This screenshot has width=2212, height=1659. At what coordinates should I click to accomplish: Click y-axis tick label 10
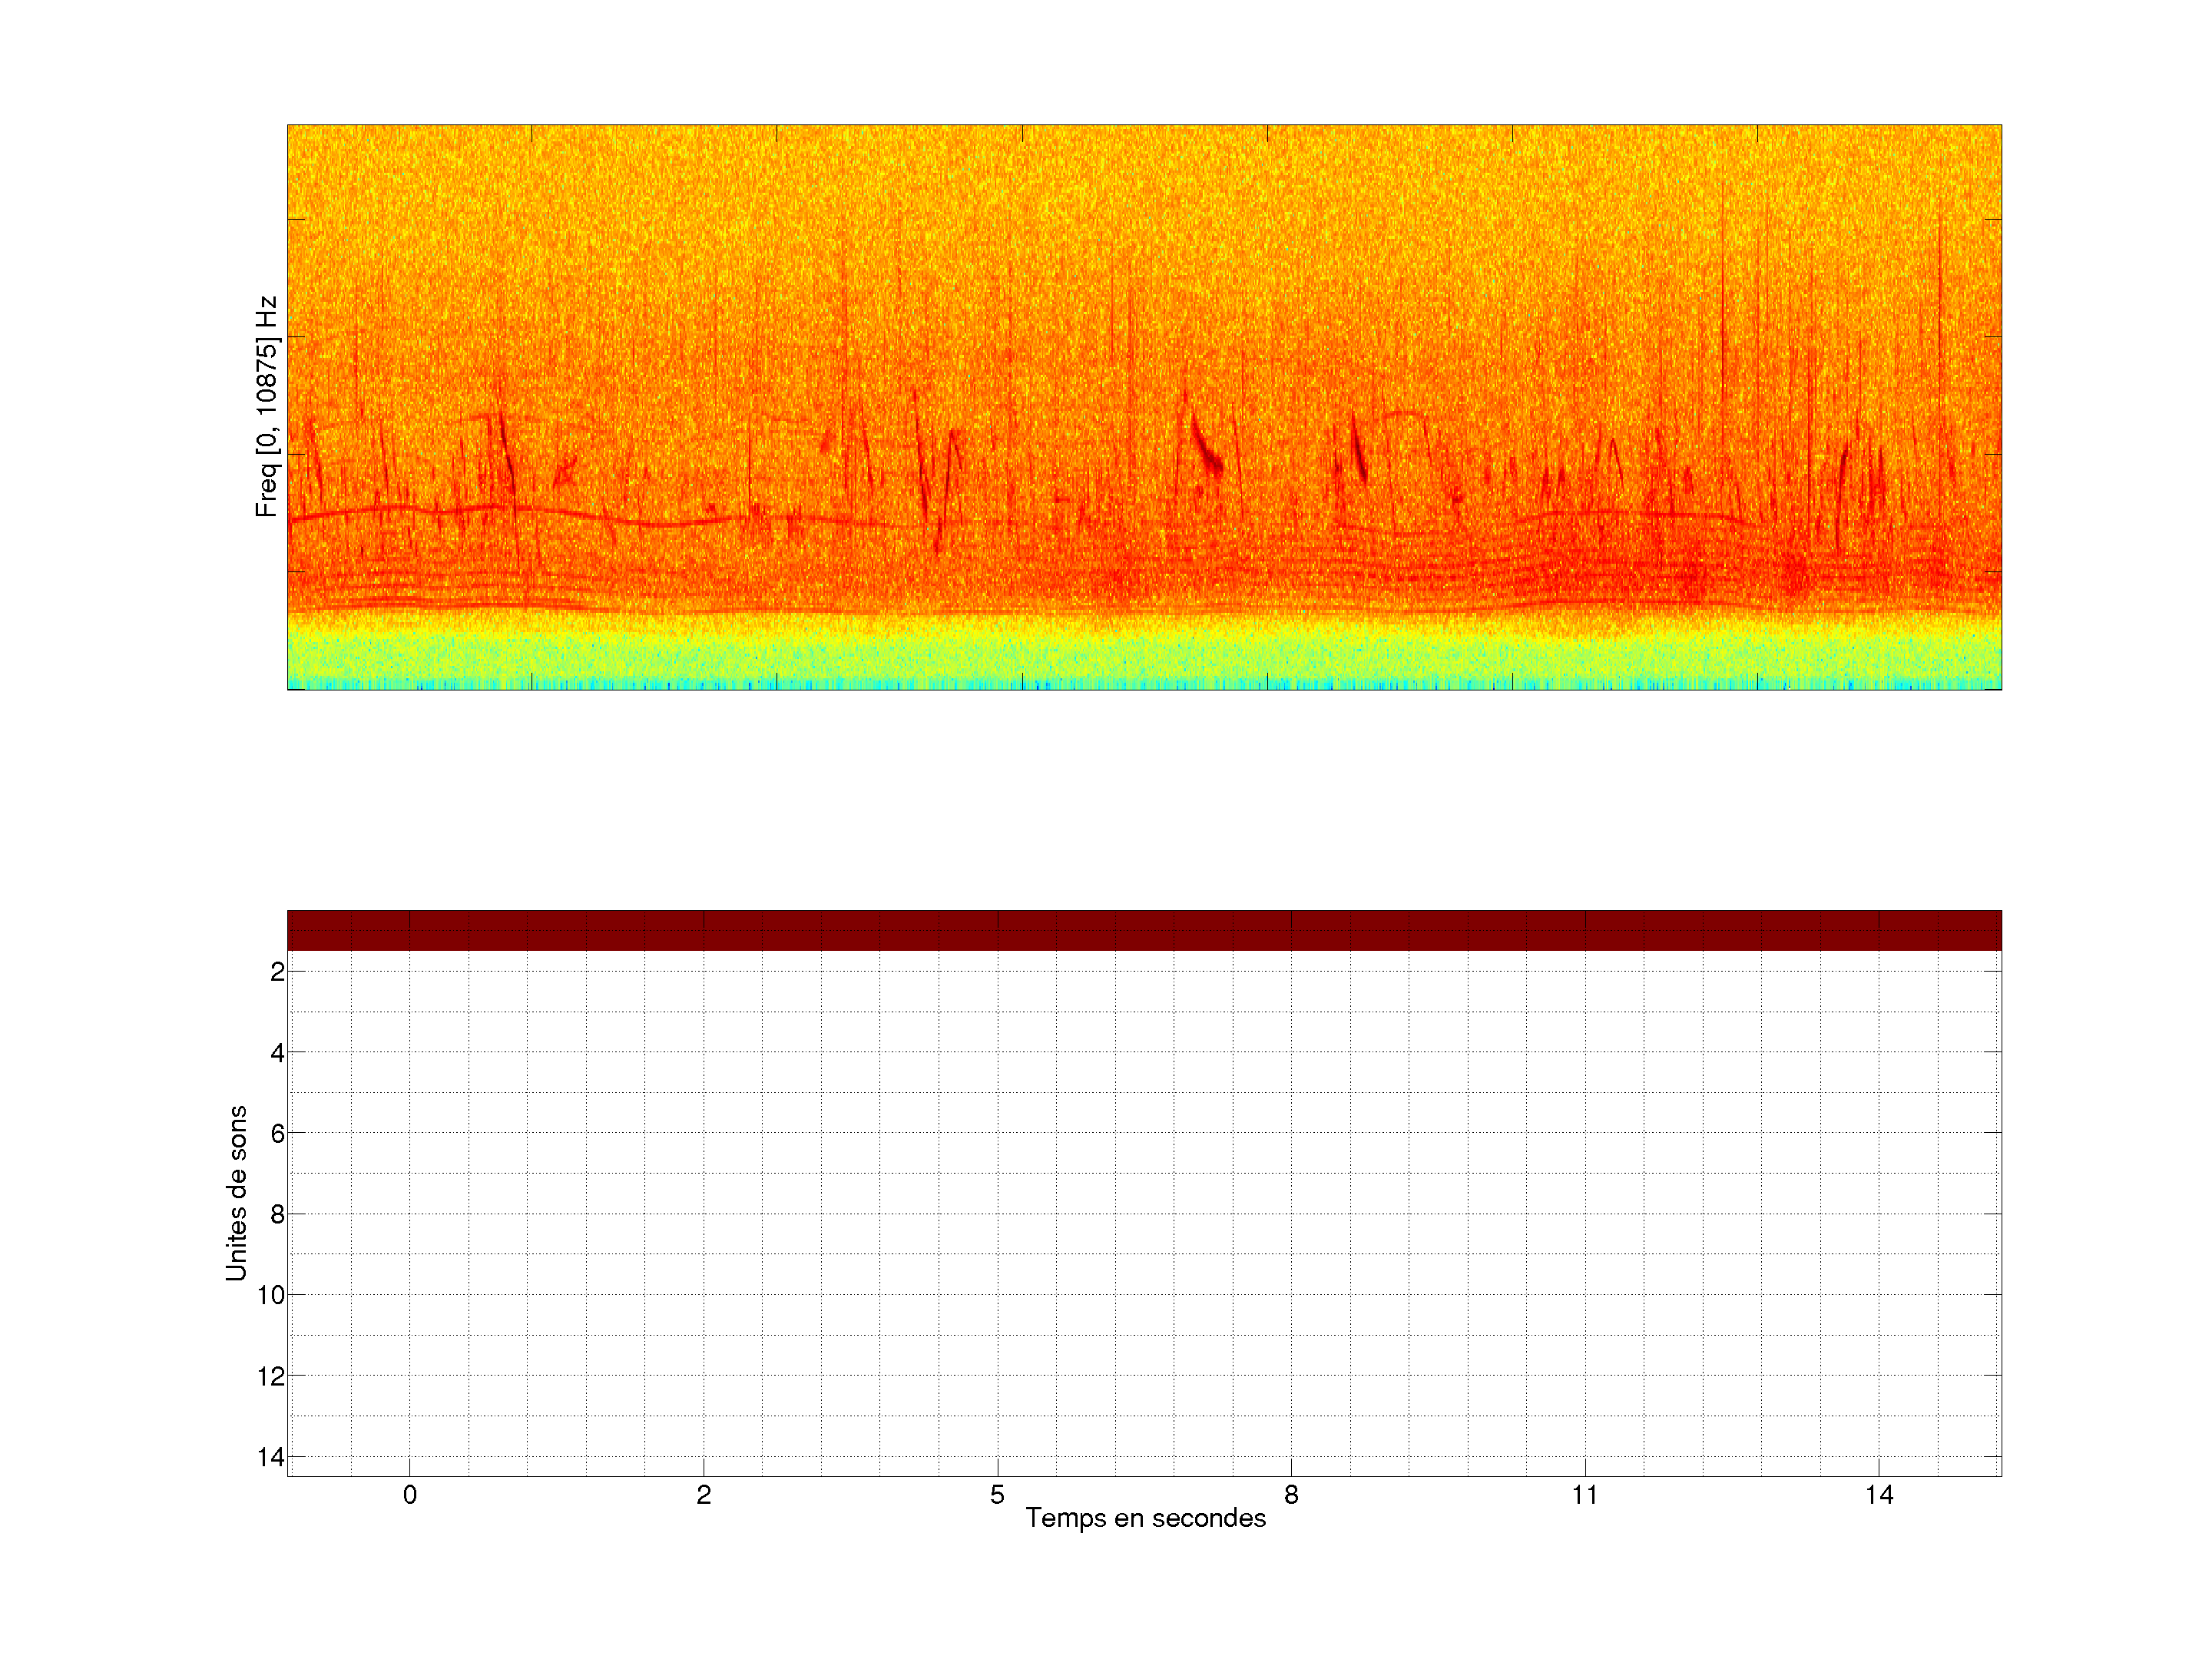(x=271, y=1296)
